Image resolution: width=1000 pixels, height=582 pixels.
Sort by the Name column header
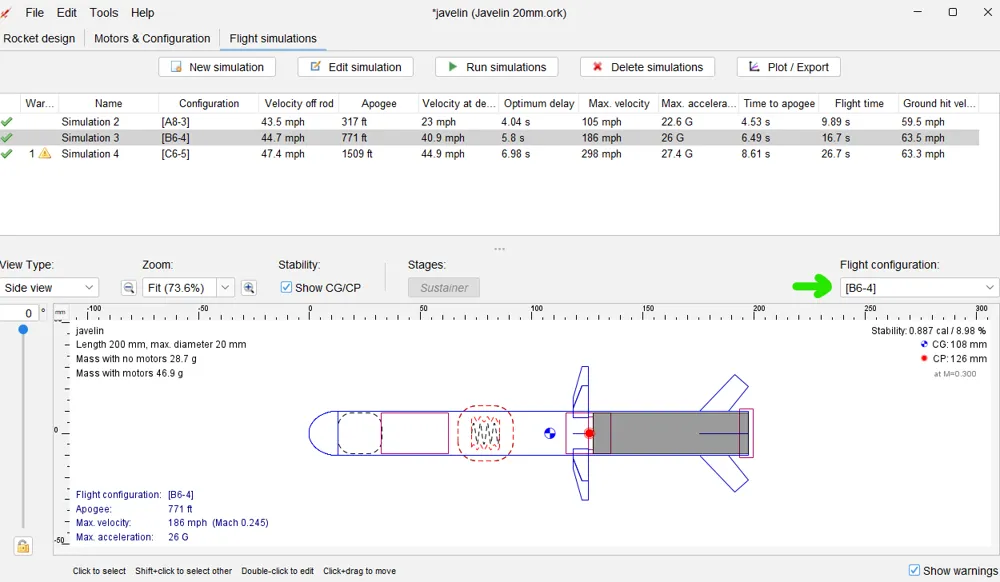[x=108, y=103]
